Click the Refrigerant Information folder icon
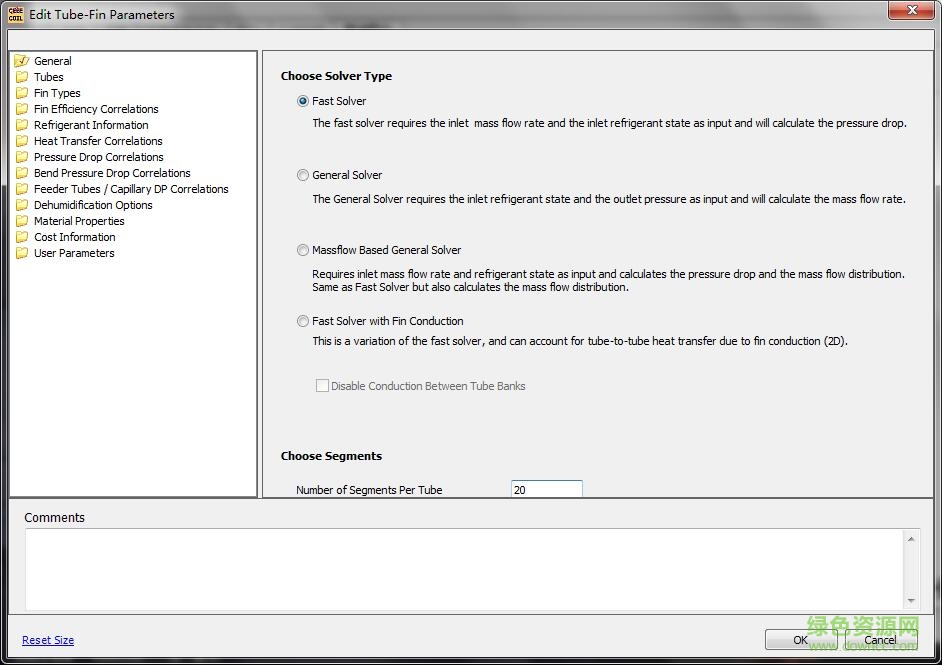 tap(22, 125)
